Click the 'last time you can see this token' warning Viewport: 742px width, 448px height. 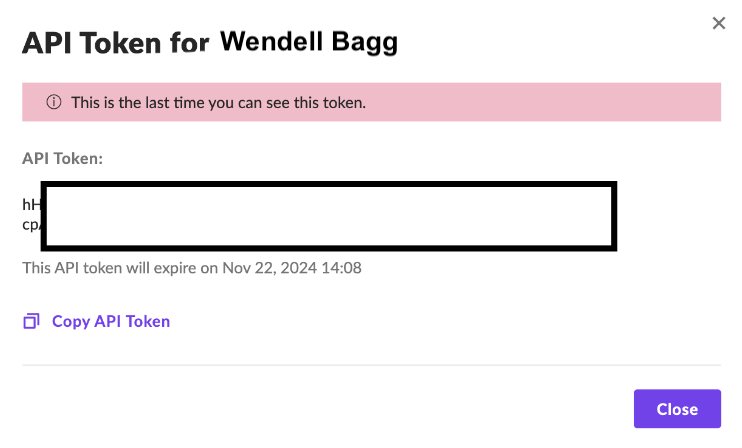(218, 103)
